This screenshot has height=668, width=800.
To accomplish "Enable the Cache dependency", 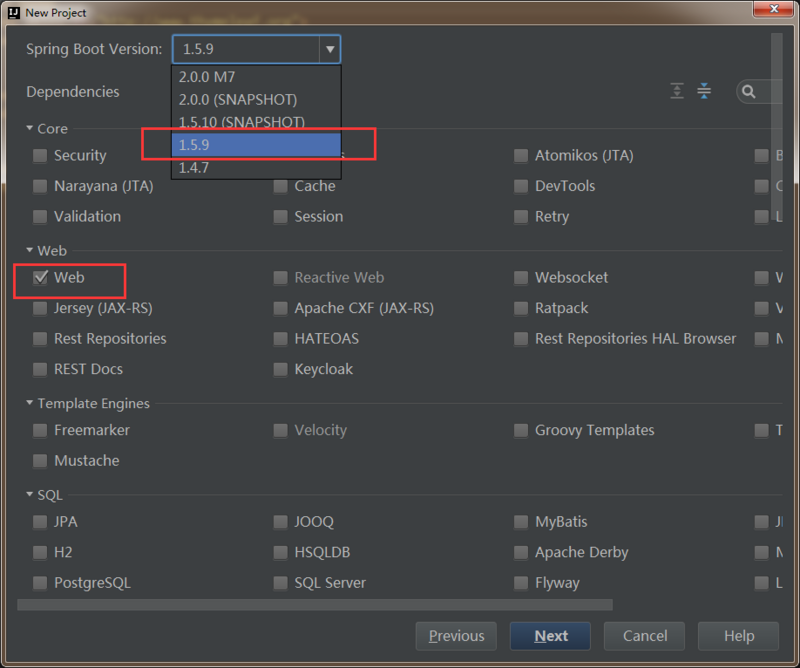I will pyautogui.click(x=280, y=186).
